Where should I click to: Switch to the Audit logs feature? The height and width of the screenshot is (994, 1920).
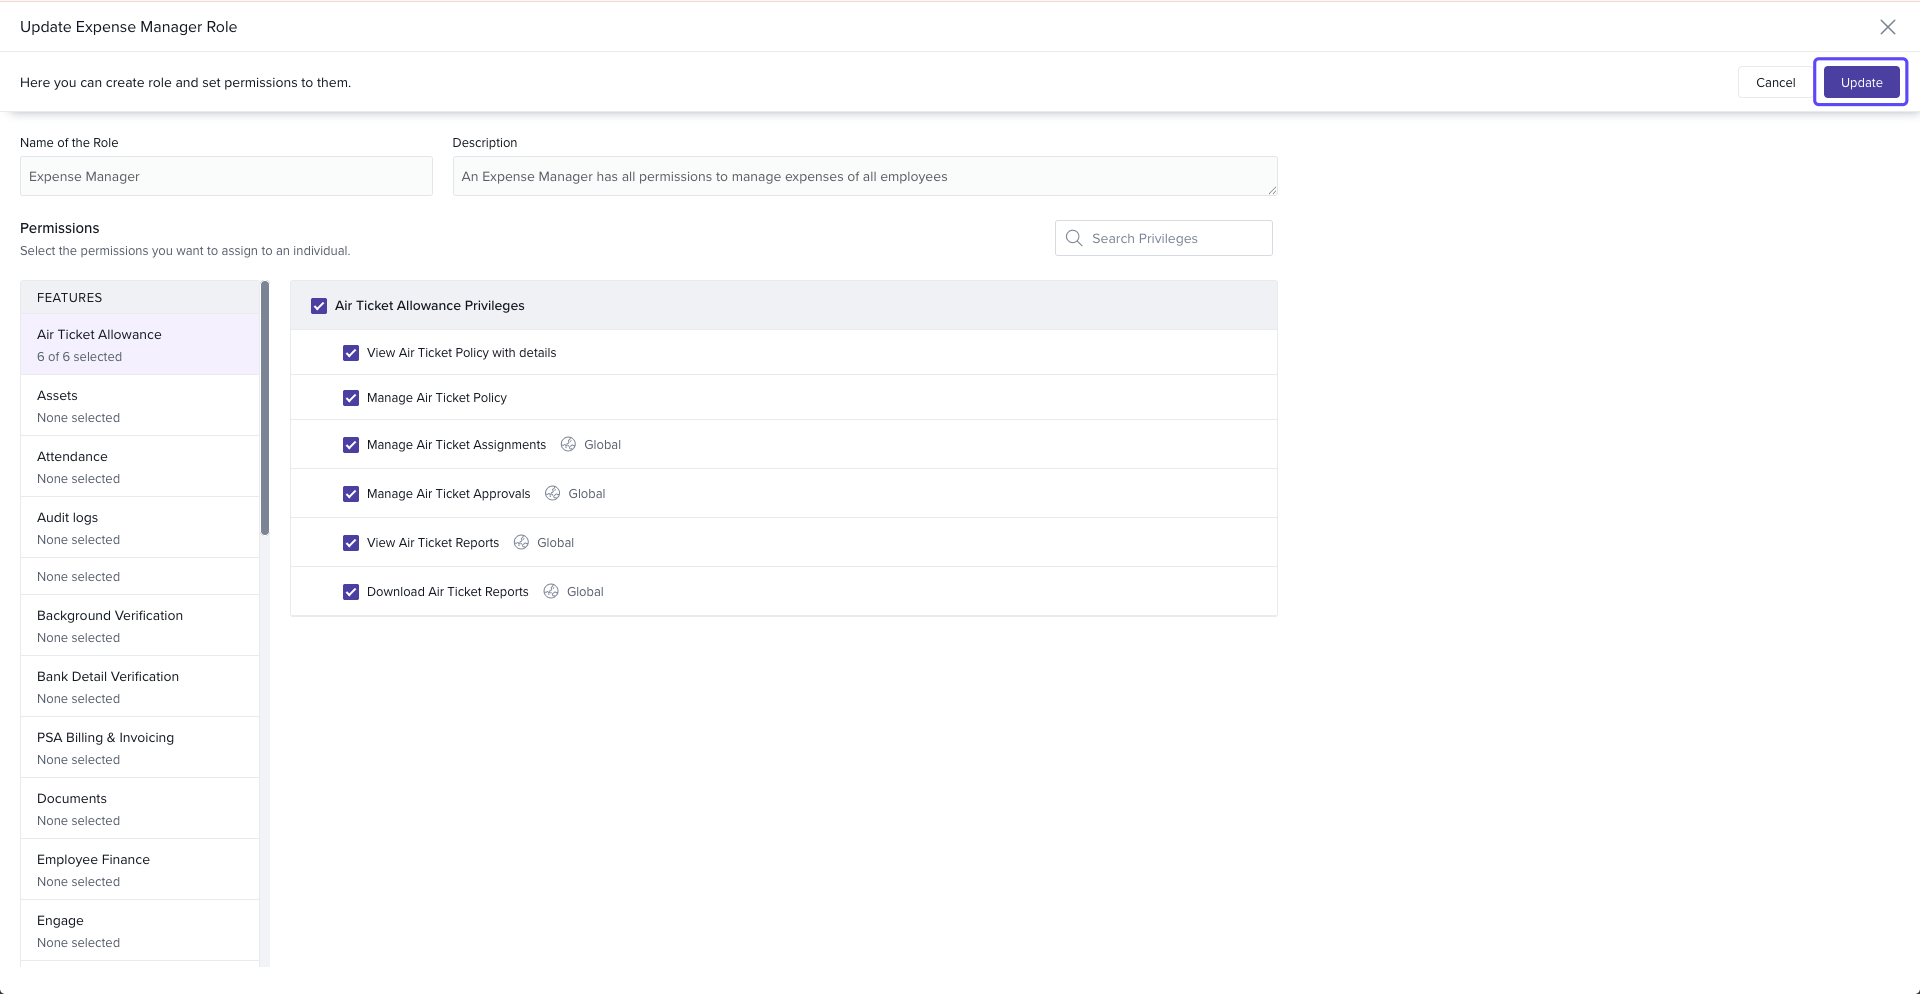[140, 528]
